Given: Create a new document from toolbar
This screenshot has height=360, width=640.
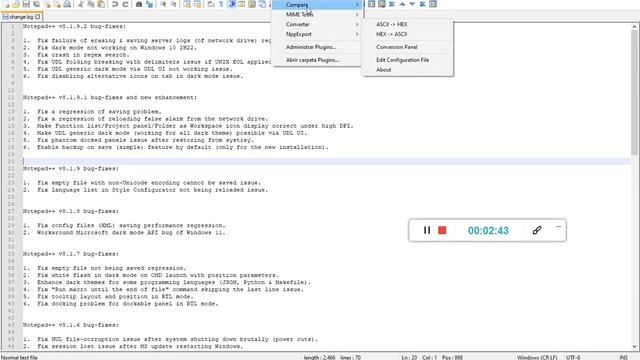Looking at the screenshot, I should point(6,4).
